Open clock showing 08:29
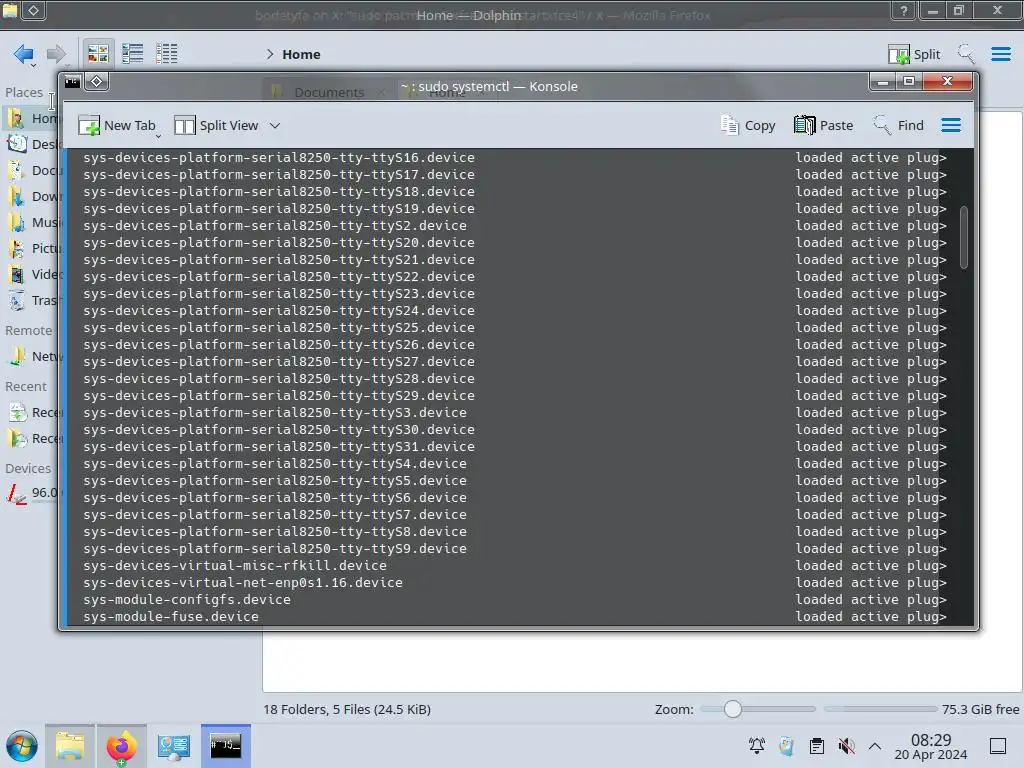Screen dimensions: 1024x768 pos(931,746)
